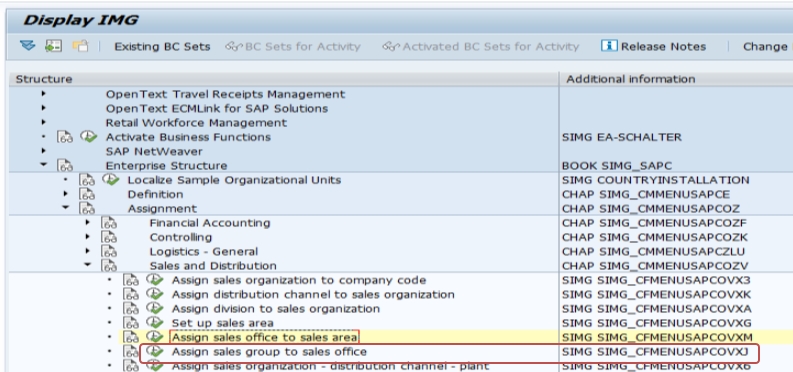Image resolution: width=793 pixels, height=372 pixels.
Task: Click the SIMG SIMG_CFMENUSAPCOVX3 cell
Action: point(656,280)
